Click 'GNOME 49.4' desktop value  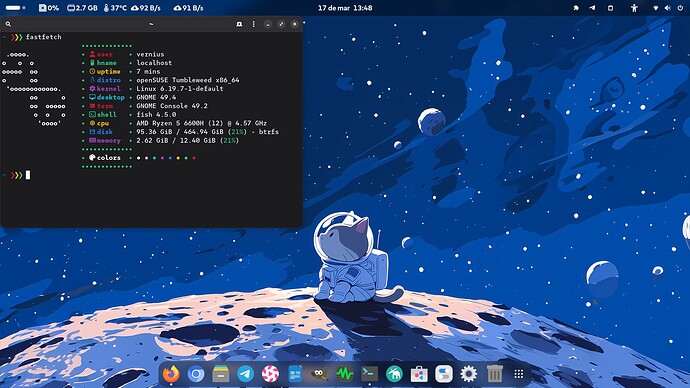[x=156, y=97]
